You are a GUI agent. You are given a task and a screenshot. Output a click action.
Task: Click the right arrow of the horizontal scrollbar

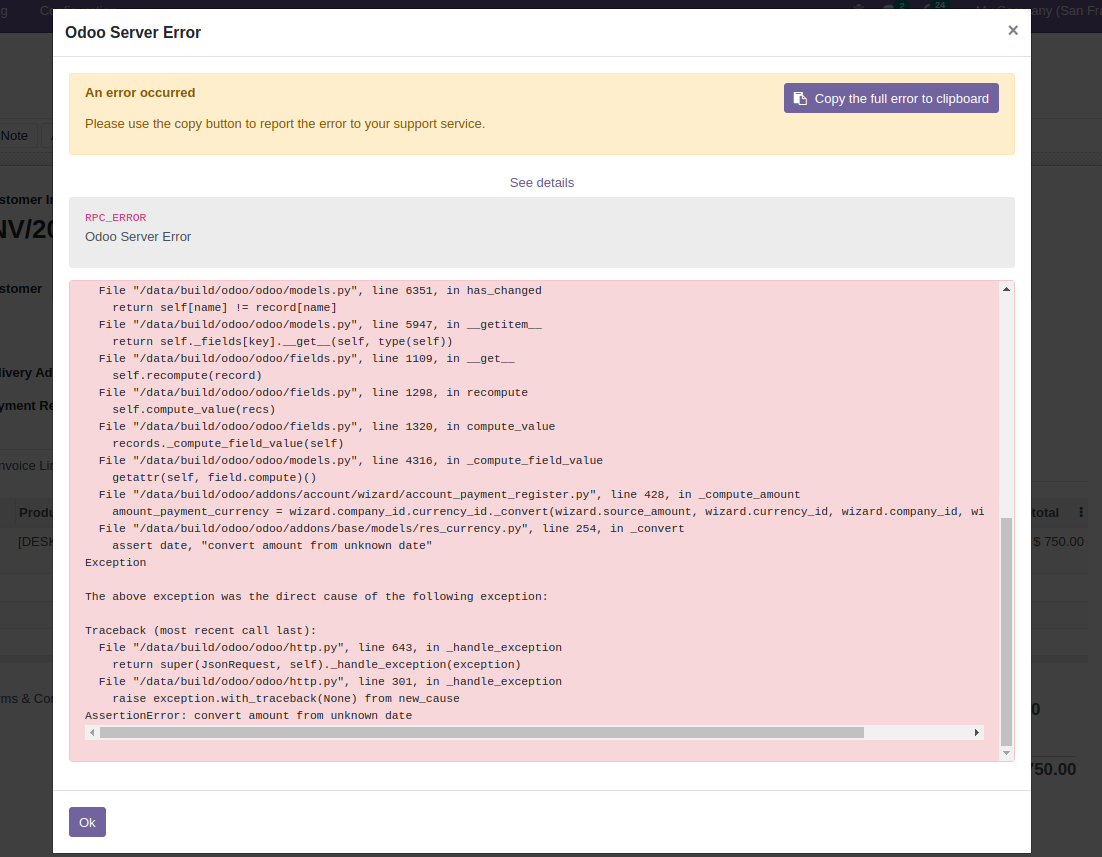(977, 732)
